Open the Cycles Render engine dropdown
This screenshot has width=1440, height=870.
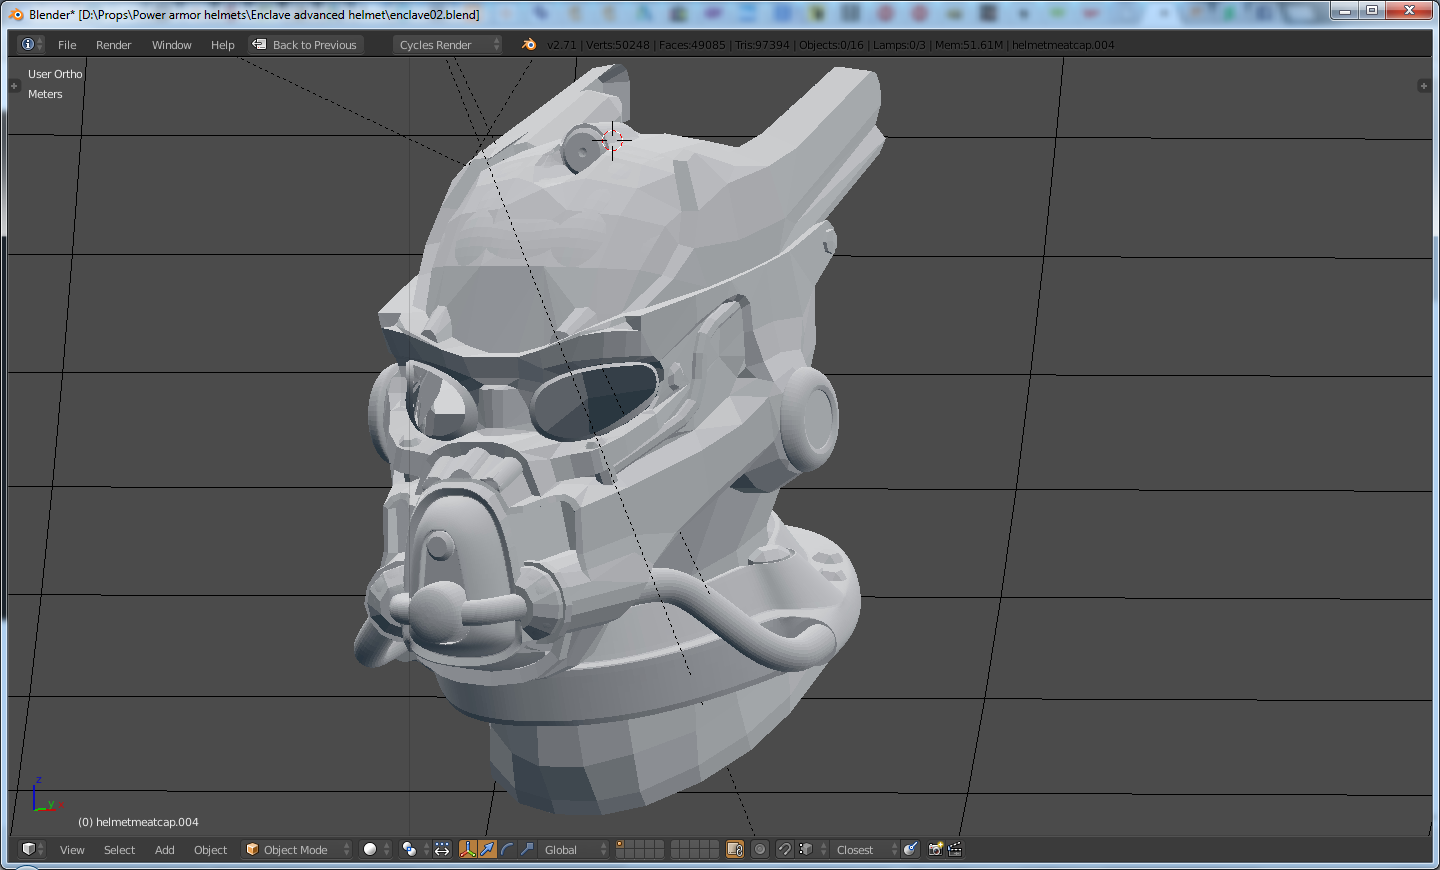tap(447, 45)
